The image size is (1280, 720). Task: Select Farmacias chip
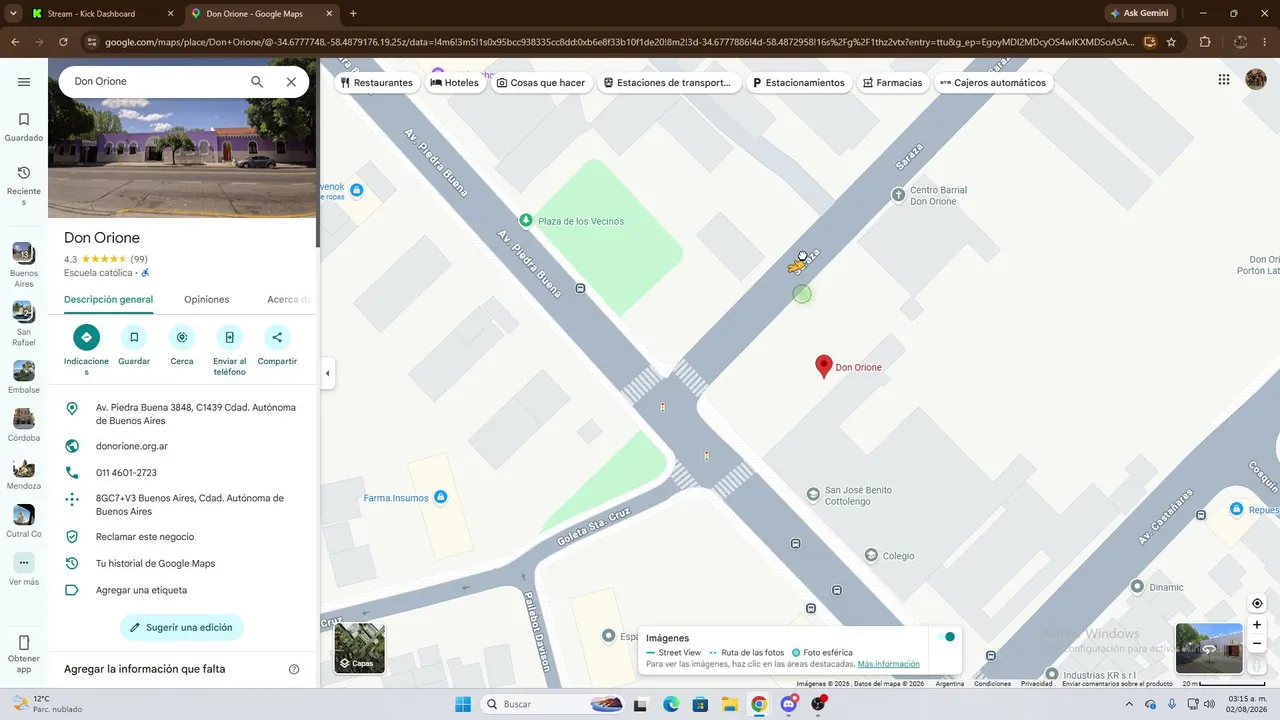coord(893,83)
